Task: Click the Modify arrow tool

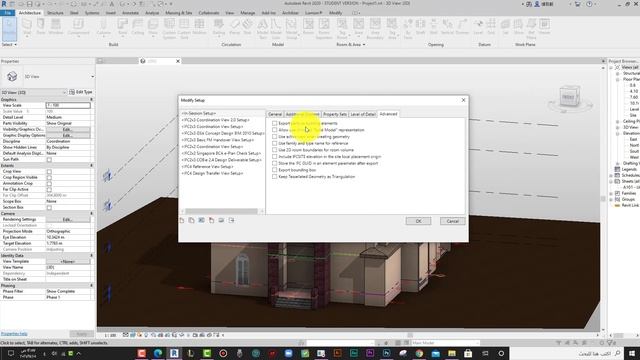Action: coord(9,28)
